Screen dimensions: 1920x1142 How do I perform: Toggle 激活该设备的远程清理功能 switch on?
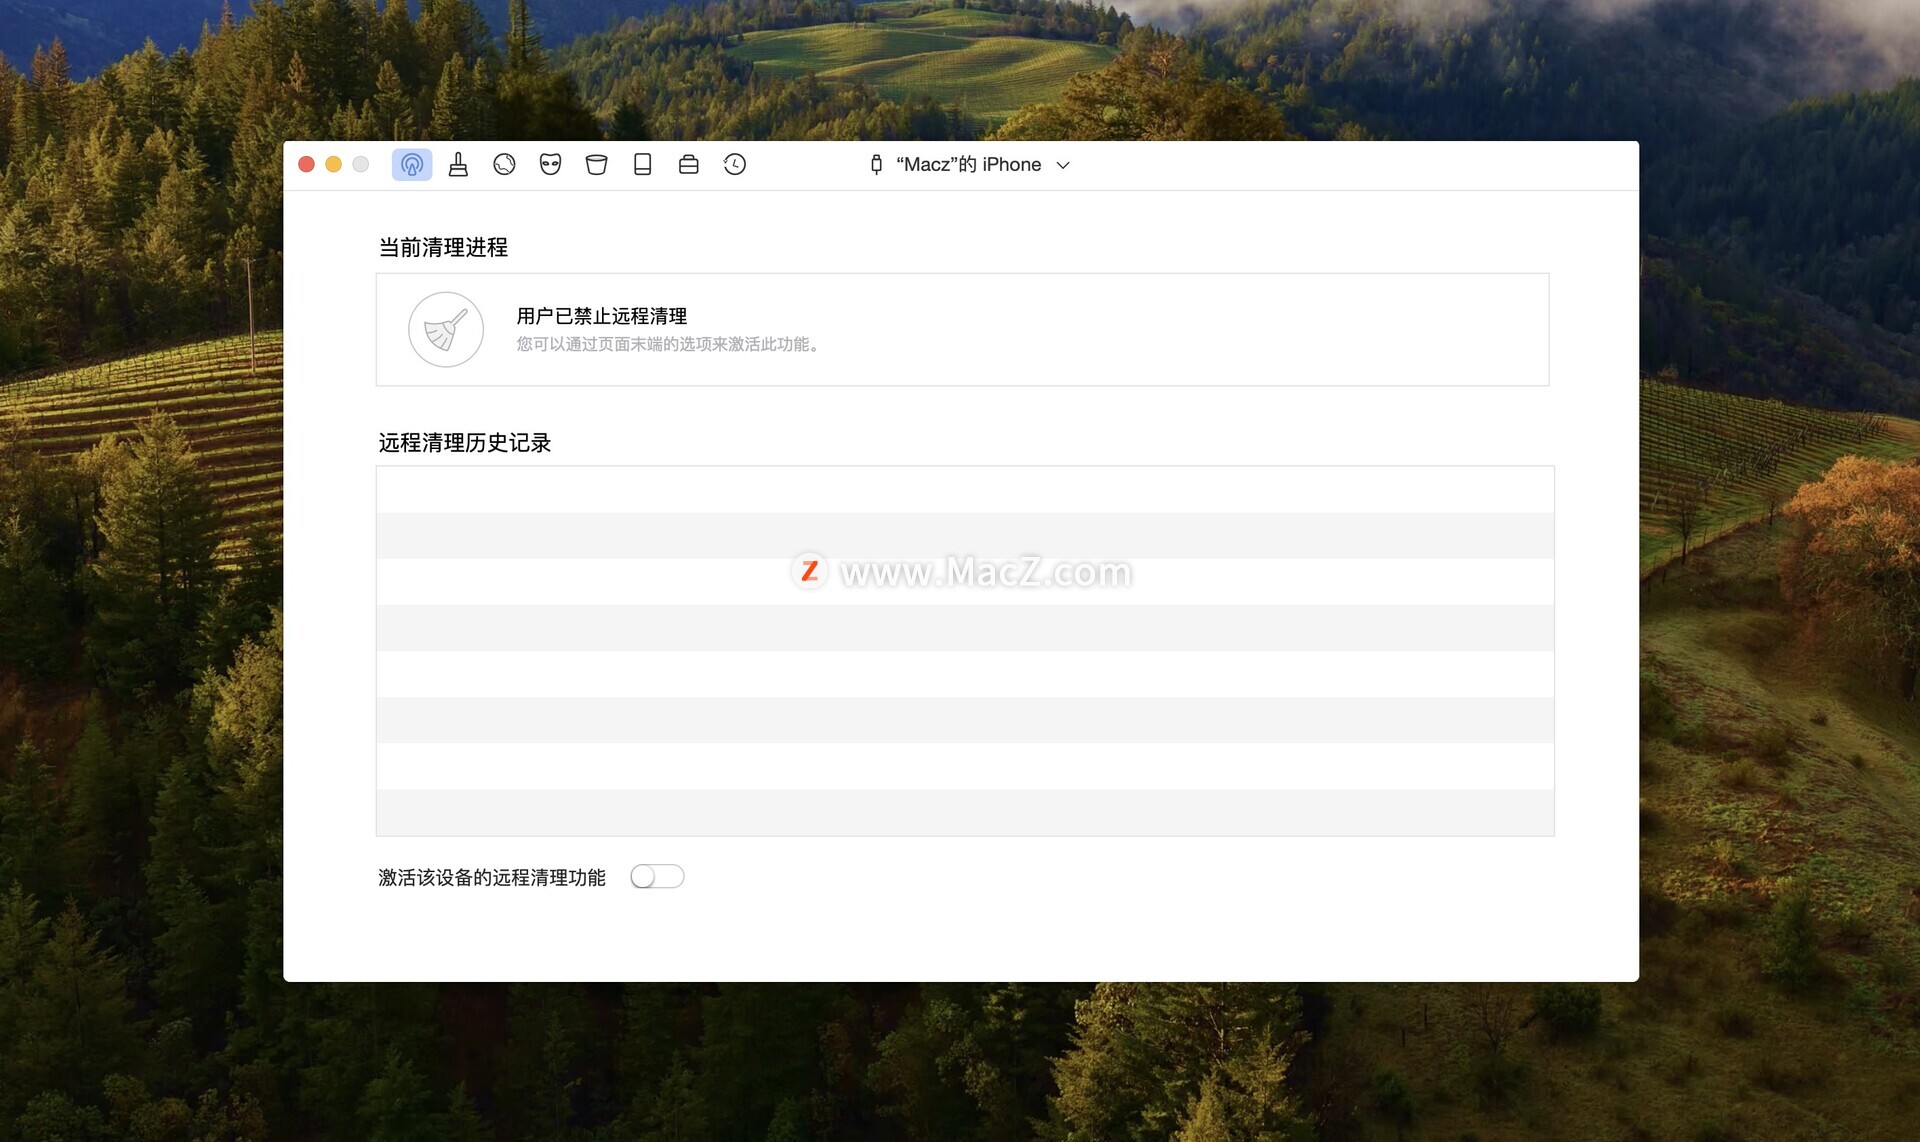pos(657,876)
